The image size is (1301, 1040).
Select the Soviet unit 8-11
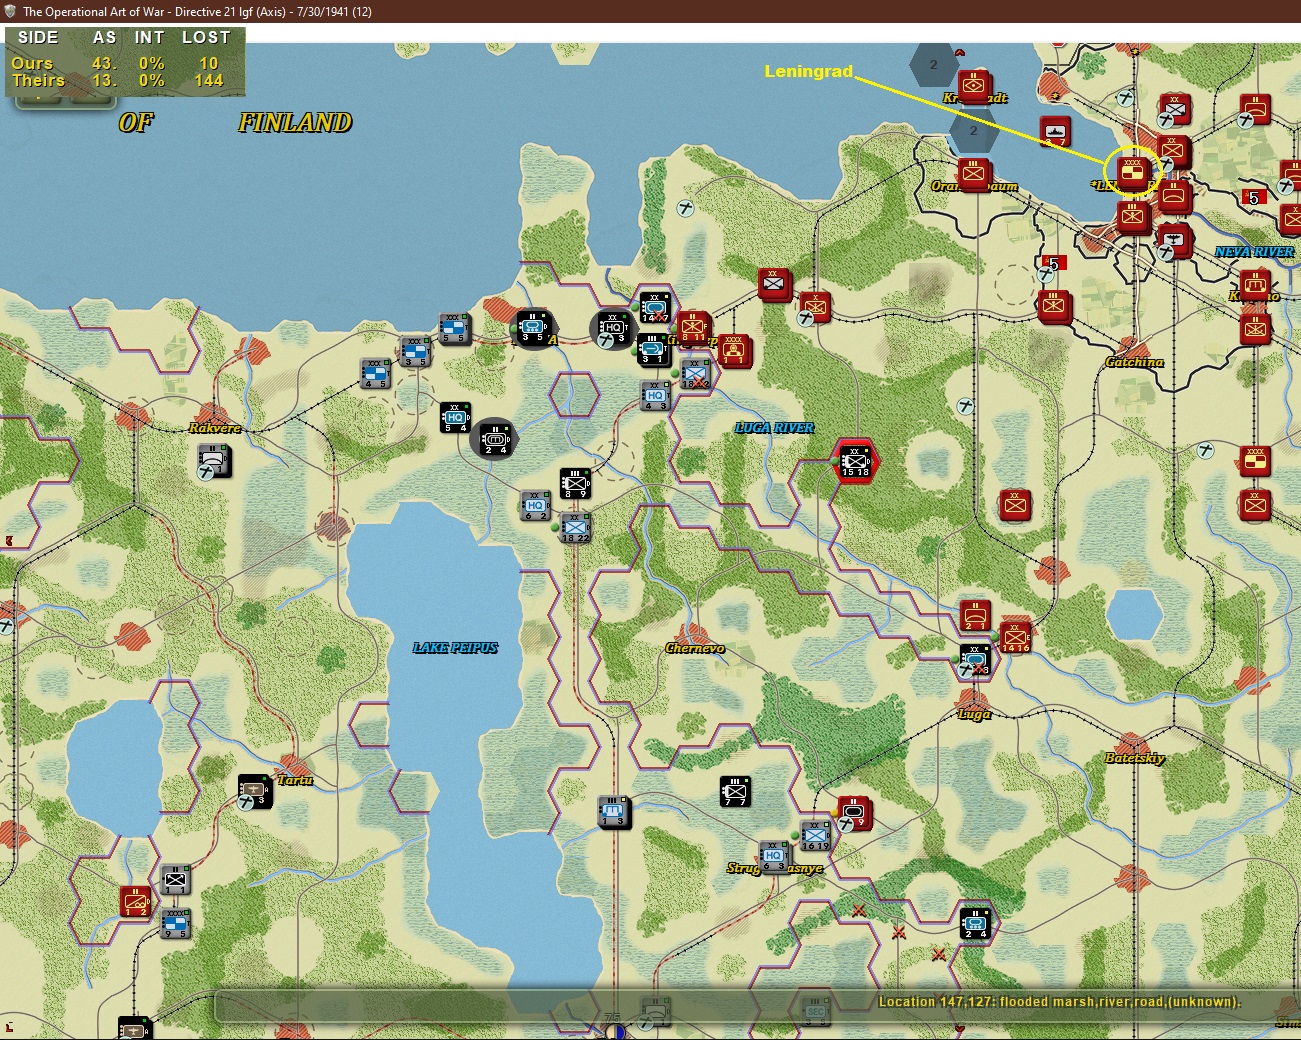(x=693, y=328)
